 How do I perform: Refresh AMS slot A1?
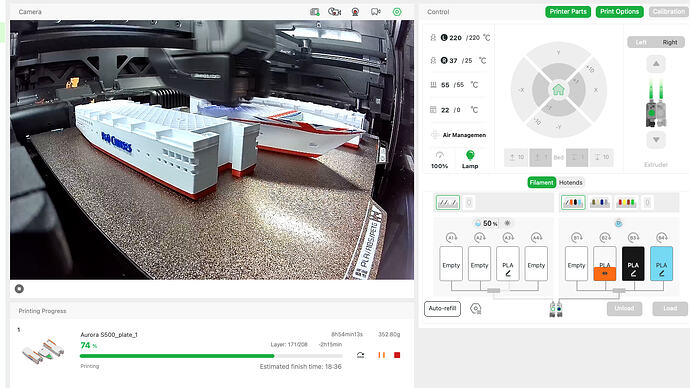pos(451,238)
